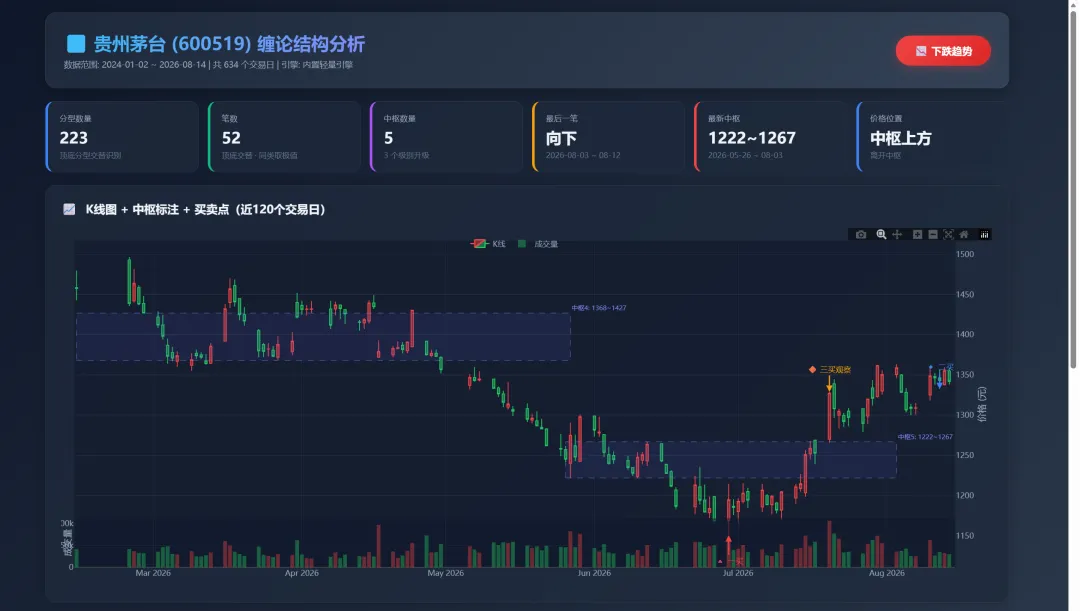This screenshot has height=611, width=1080.
Task: Download the chart as PNG camera icon
Action: pos(861,235)
